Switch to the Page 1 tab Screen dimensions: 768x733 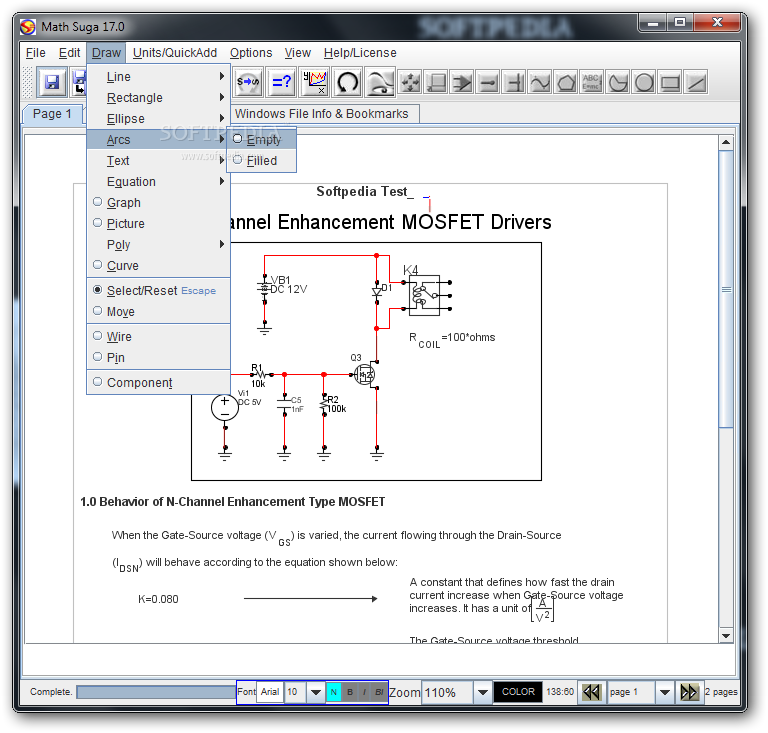point(52,114)
